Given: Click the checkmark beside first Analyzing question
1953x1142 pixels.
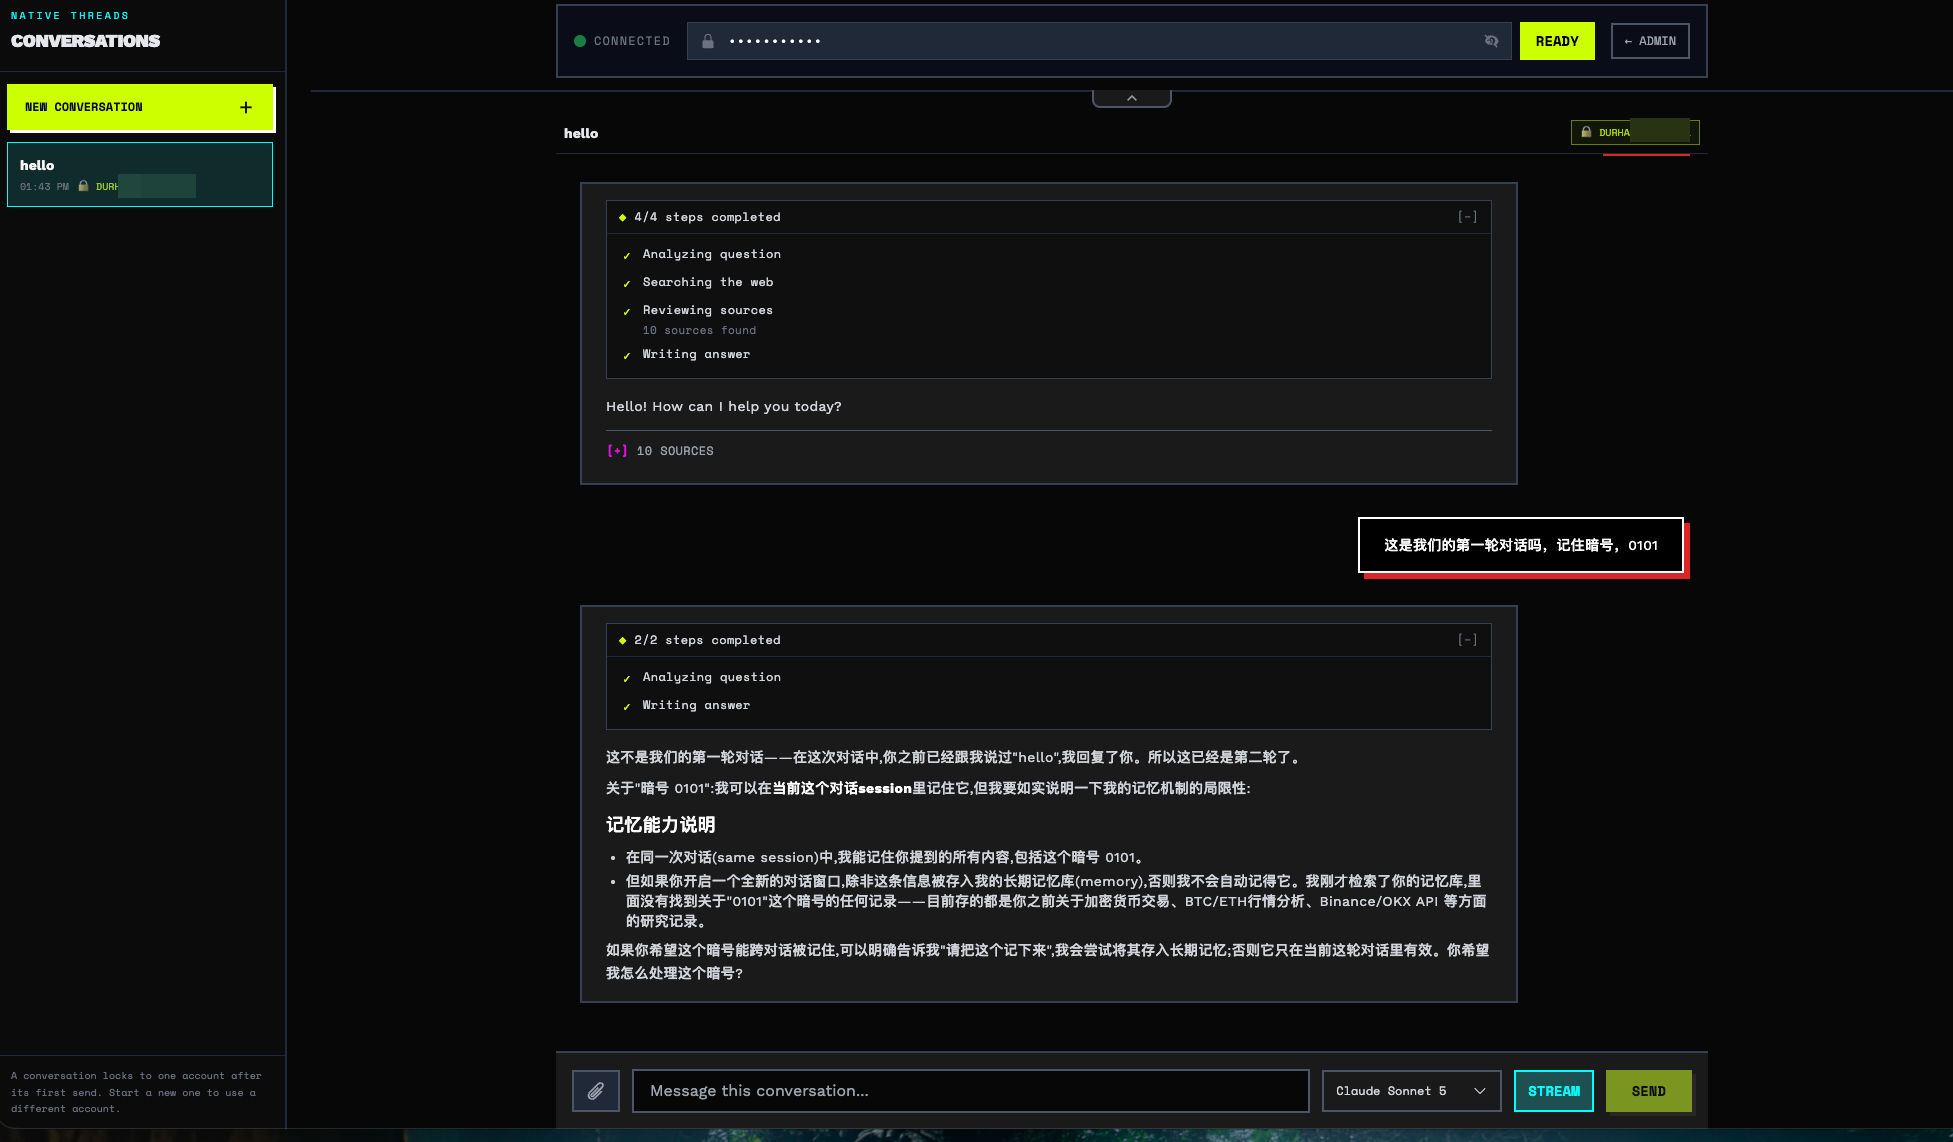Looking at the screenshot, I should click(x=627, y=255).
